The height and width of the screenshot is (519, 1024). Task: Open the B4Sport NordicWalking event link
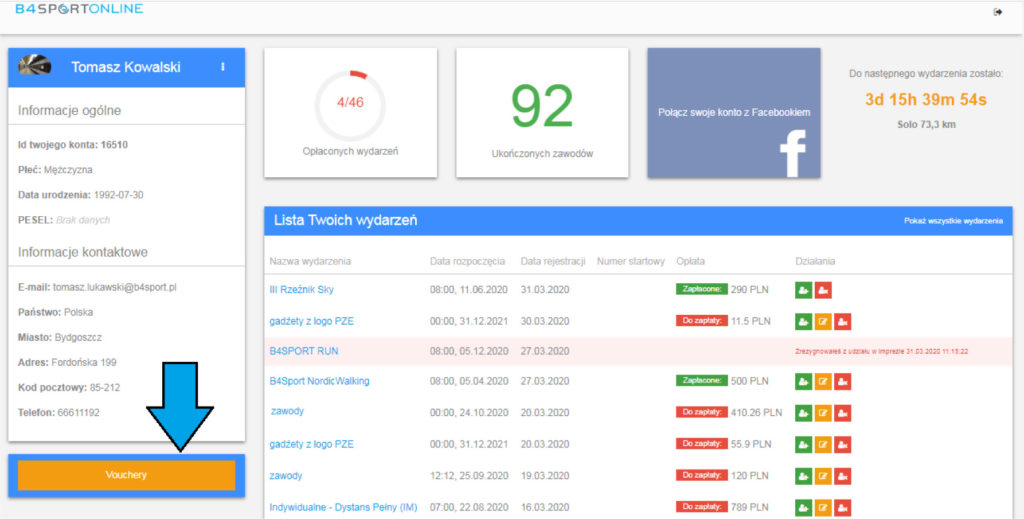(x=319, y=381)
